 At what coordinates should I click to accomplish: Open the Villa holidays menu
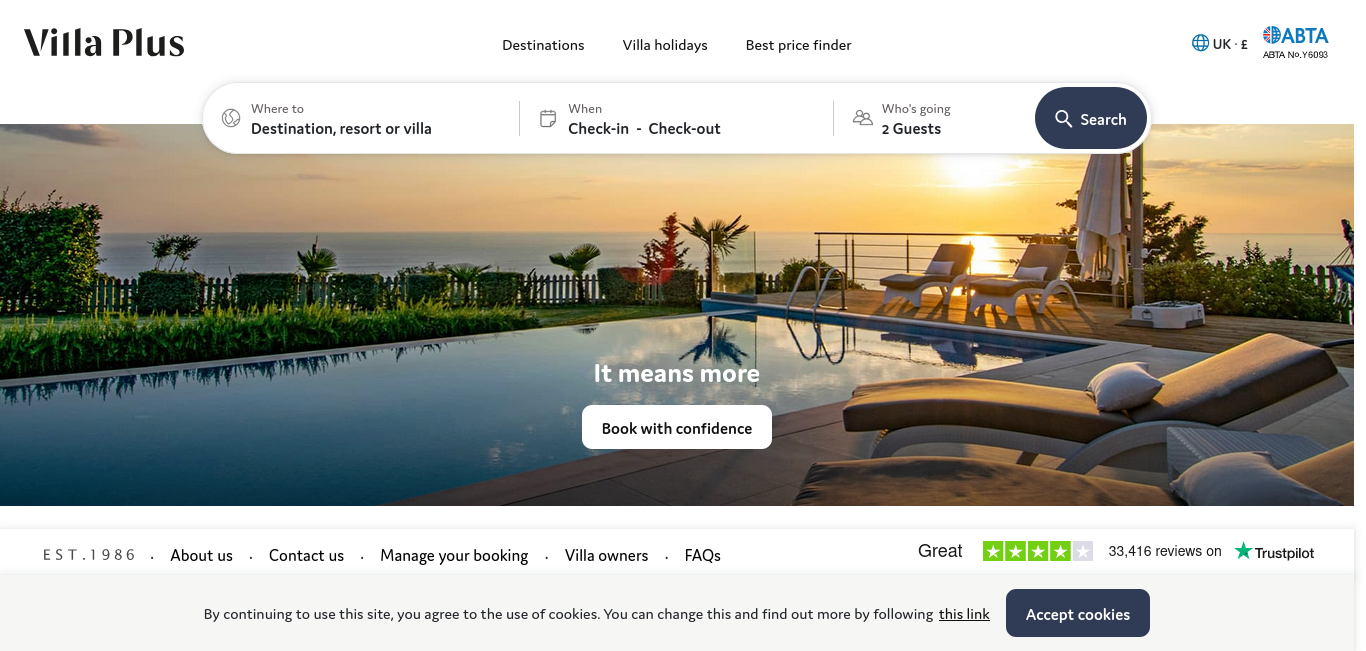(x=665, y=45)
